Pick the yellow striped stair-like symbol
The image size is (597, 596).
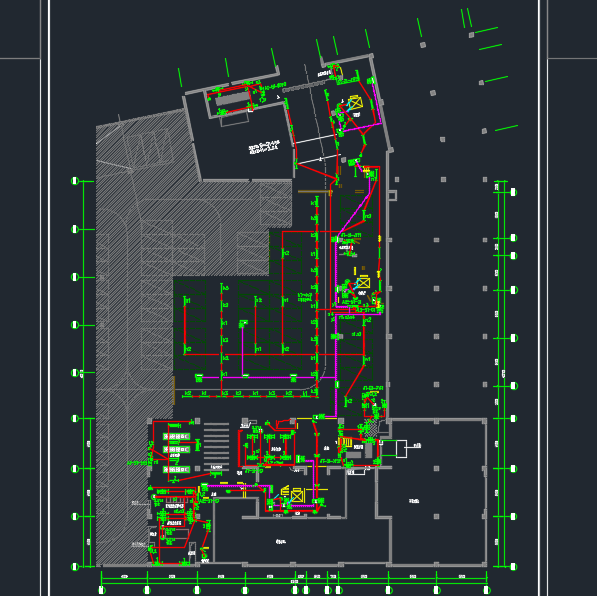[346, 443]
